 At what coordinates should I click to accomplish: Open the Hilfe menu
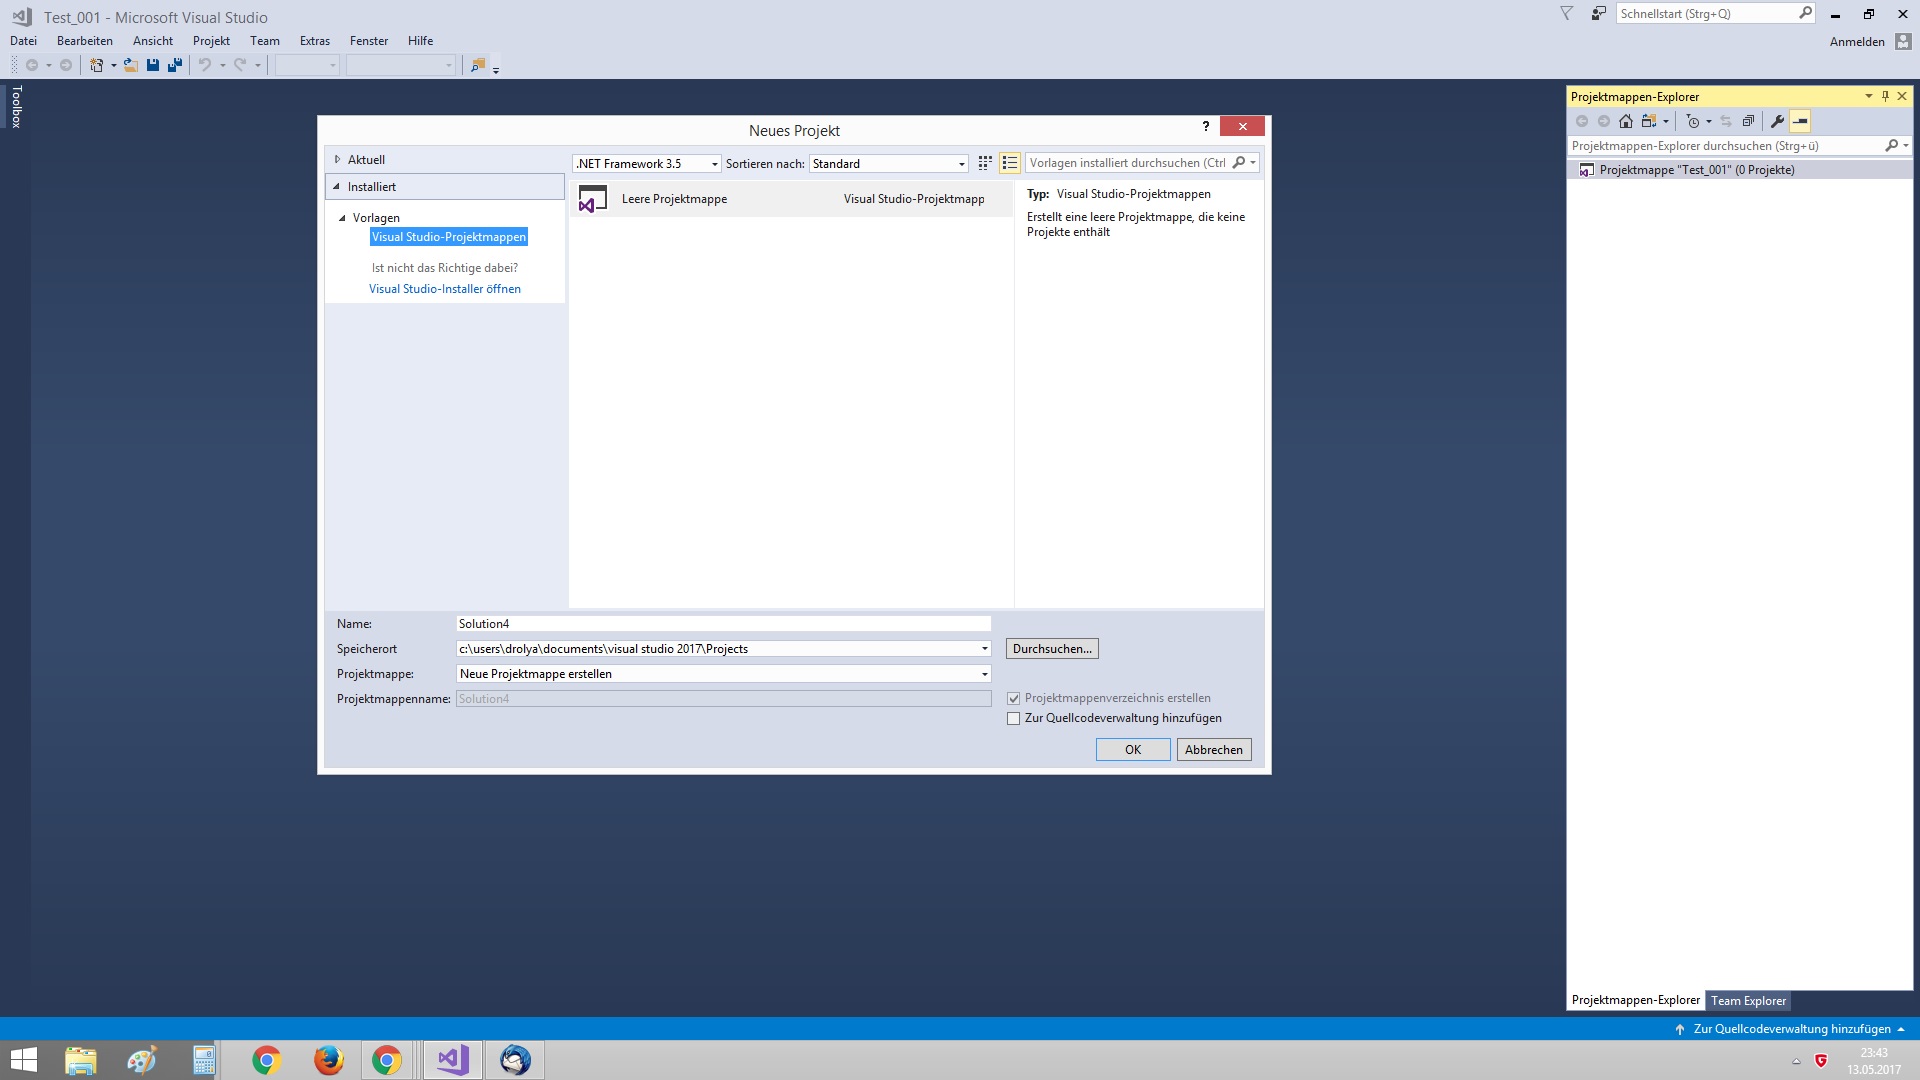point(421,41)
